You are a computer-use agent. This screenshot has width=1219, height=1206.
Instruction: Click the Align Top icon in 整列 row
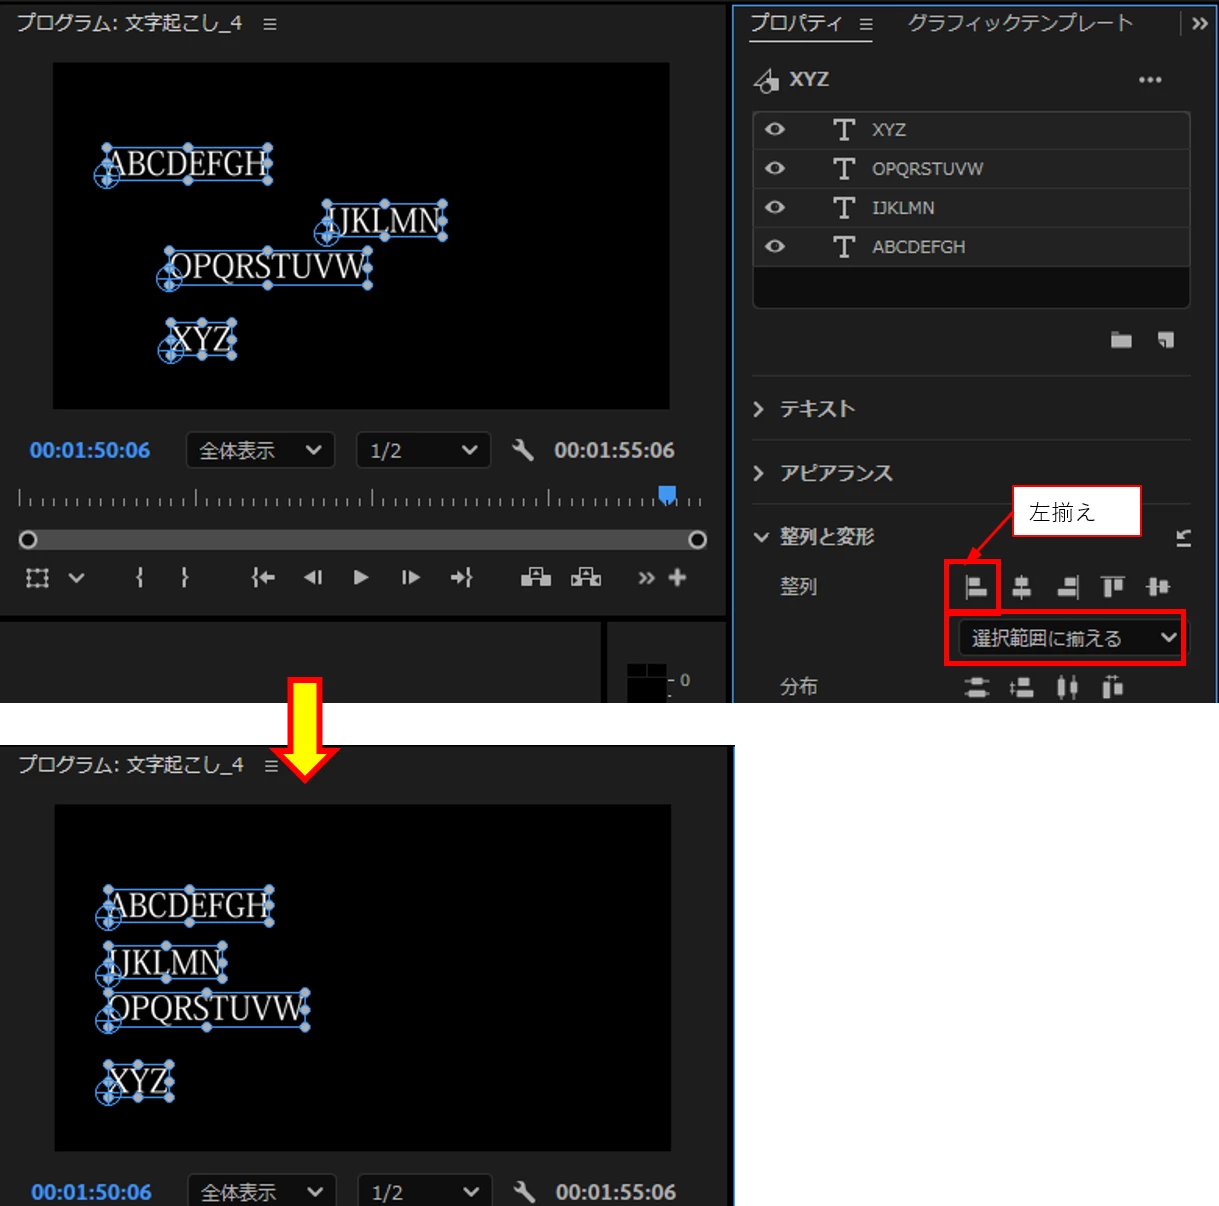click(x=1112, y=587)
